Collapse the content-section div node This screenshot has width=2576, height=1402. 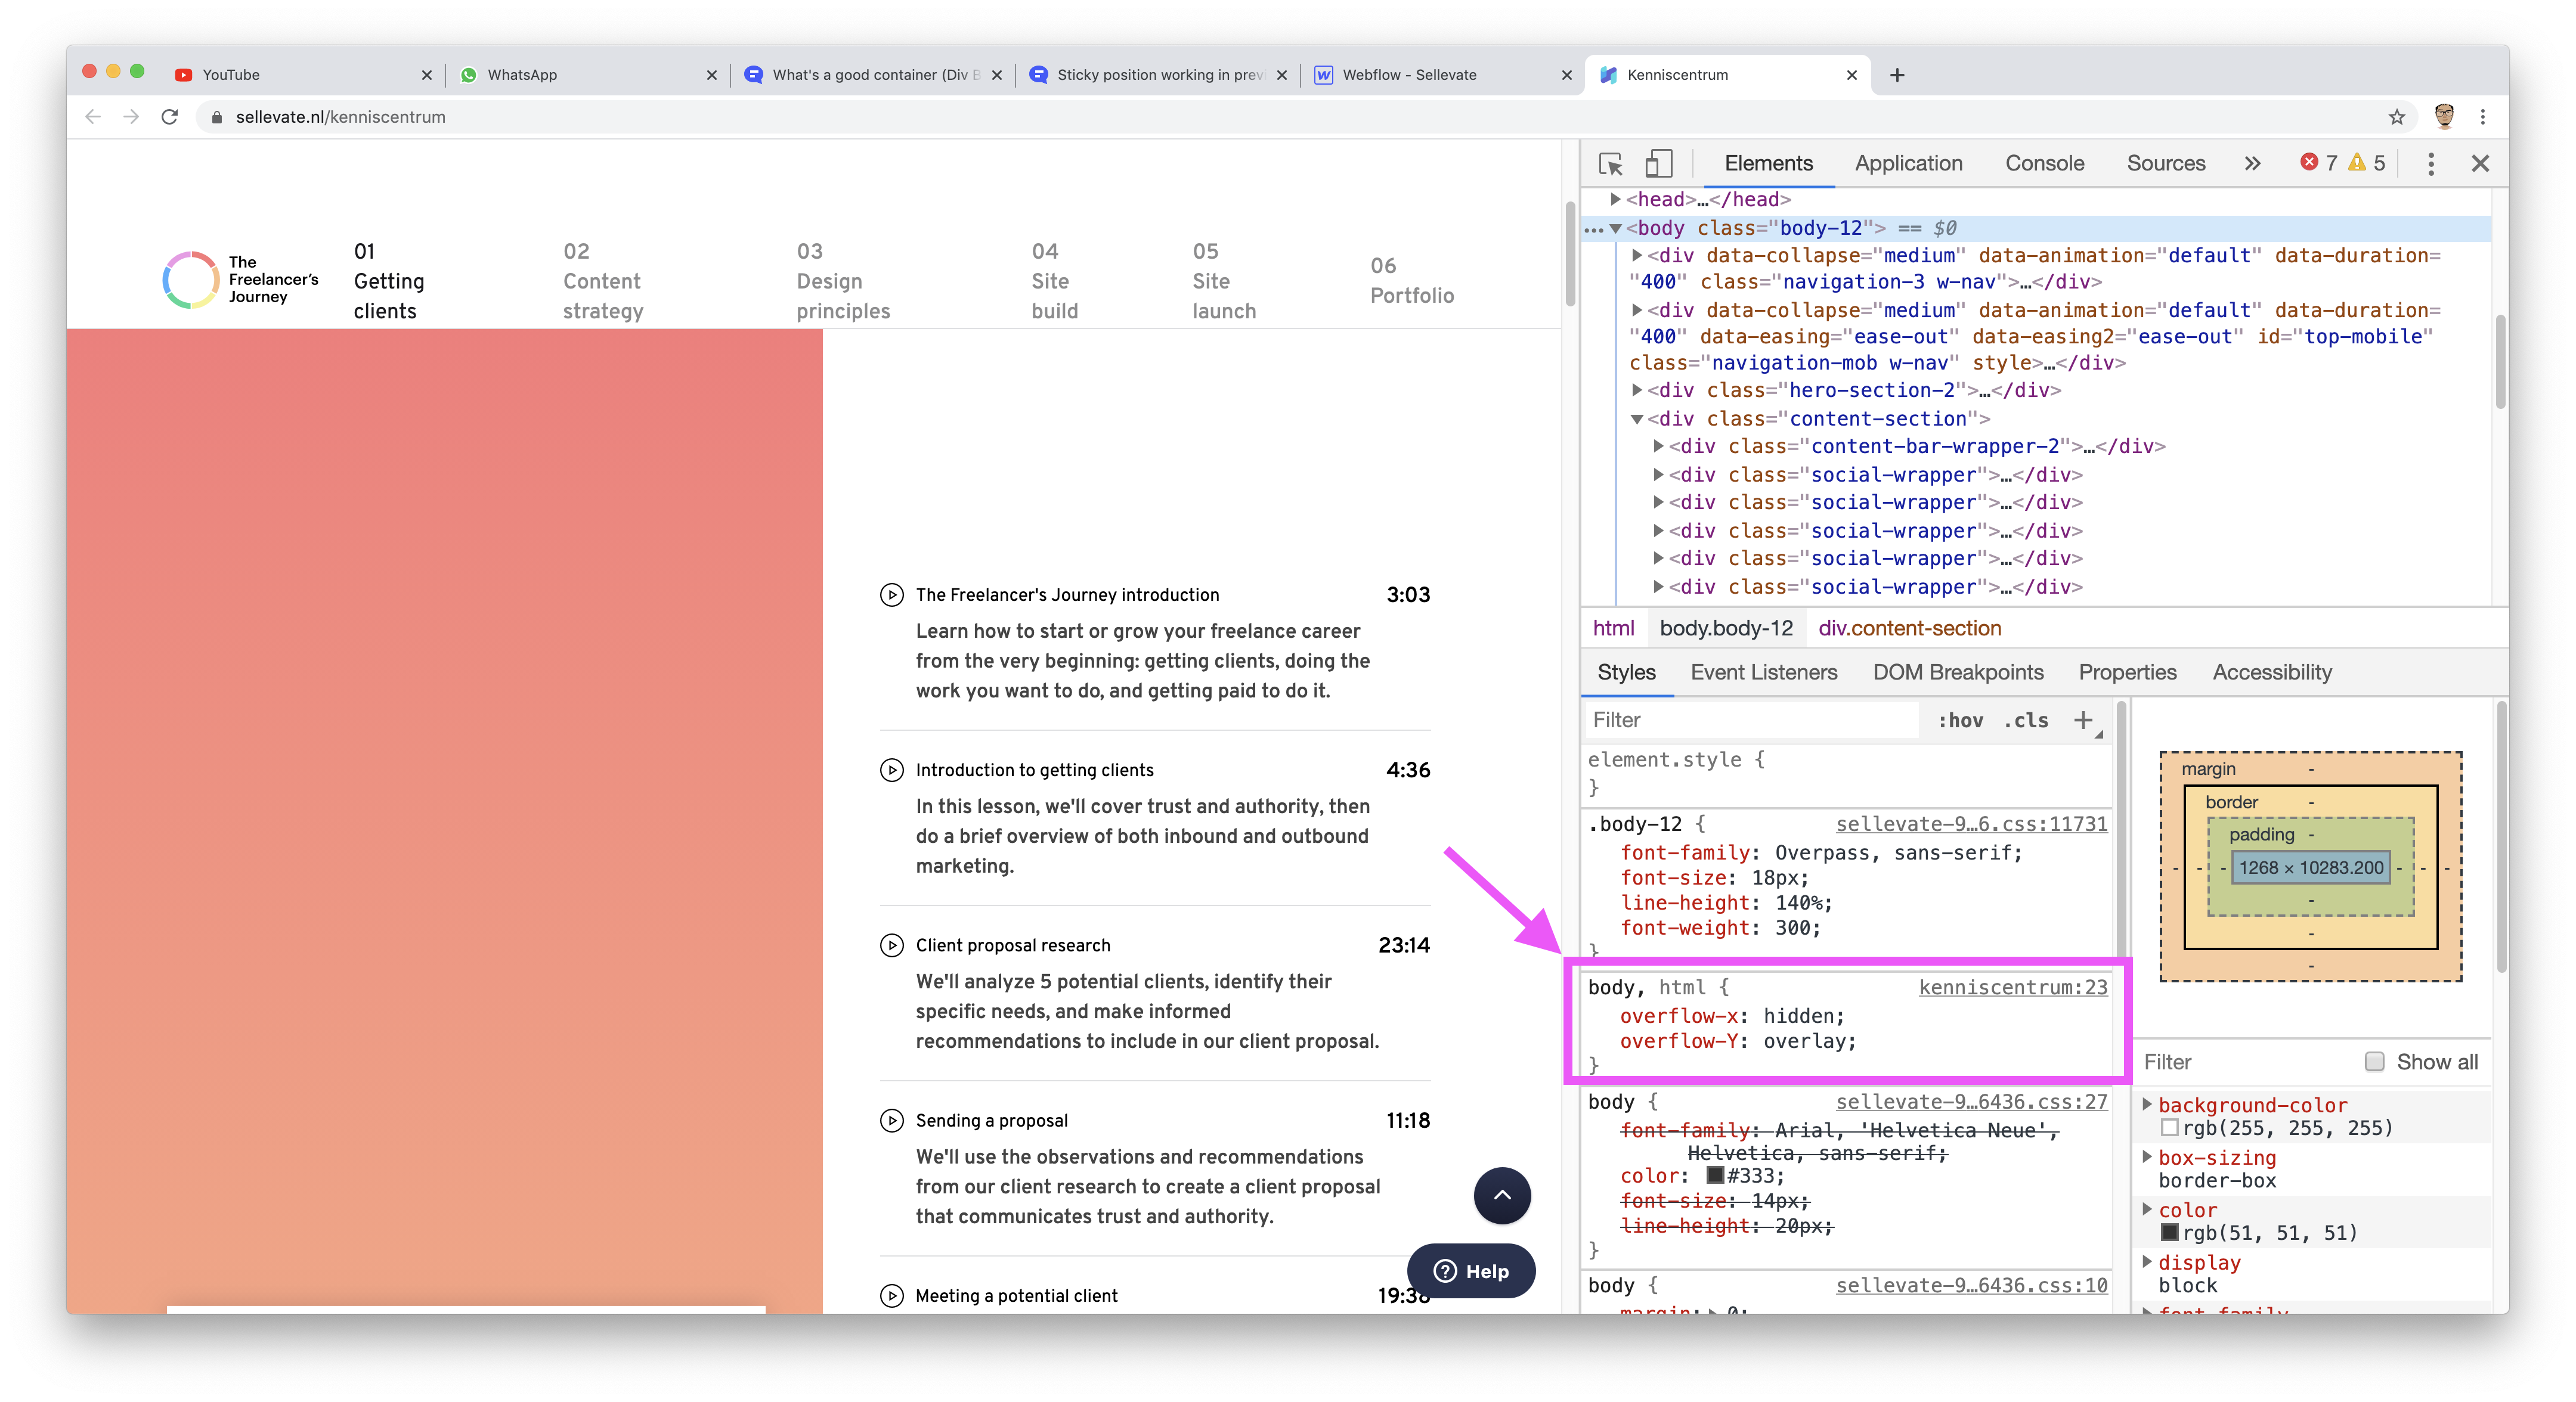[x=1637, y=419]
